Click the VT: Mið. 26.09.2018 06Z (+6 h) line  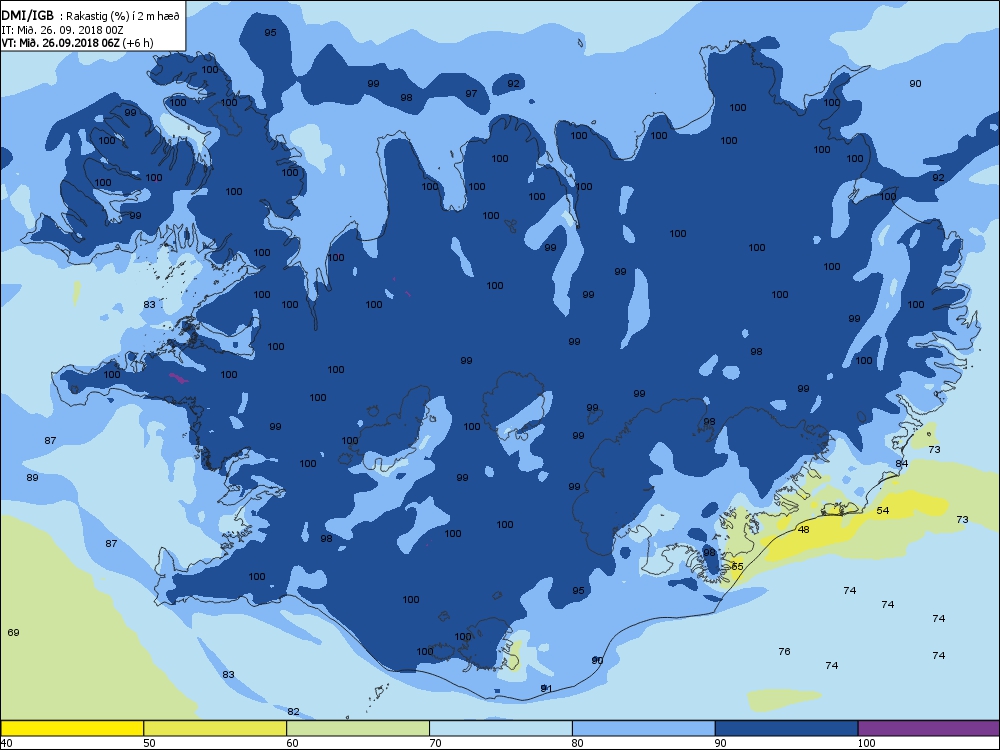77,43
